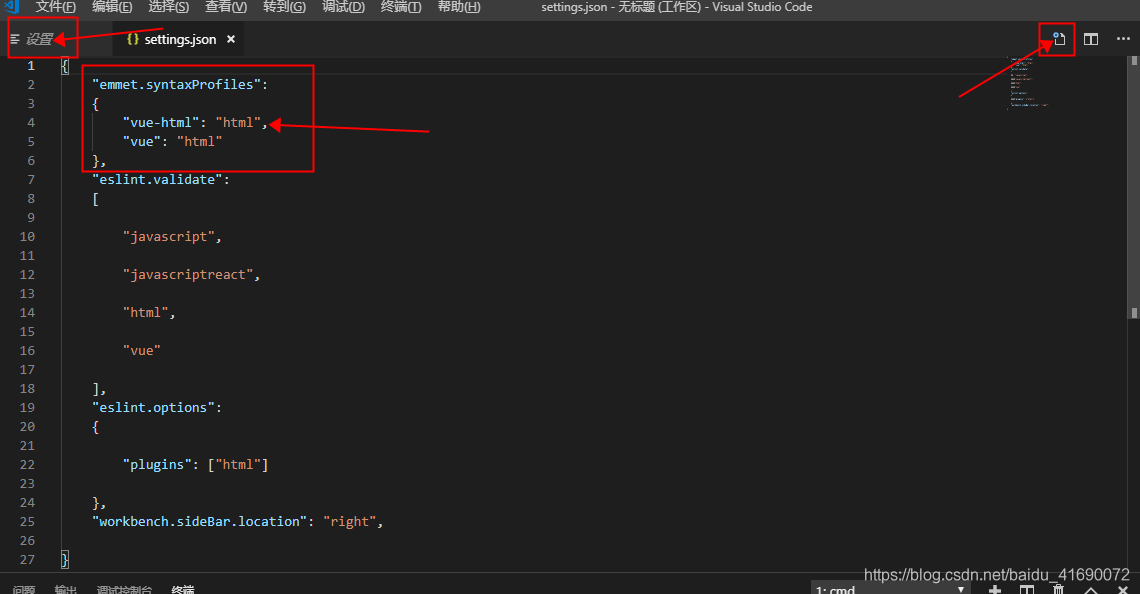
Task: Close the bottom panel
Action: pyautogui.click(x=1123, y=590)
